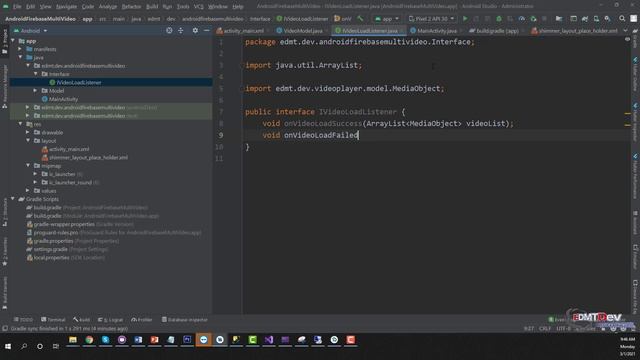Open File Explorer from the Windows taskbar
The image size is (640, 360).
point(73,340)
